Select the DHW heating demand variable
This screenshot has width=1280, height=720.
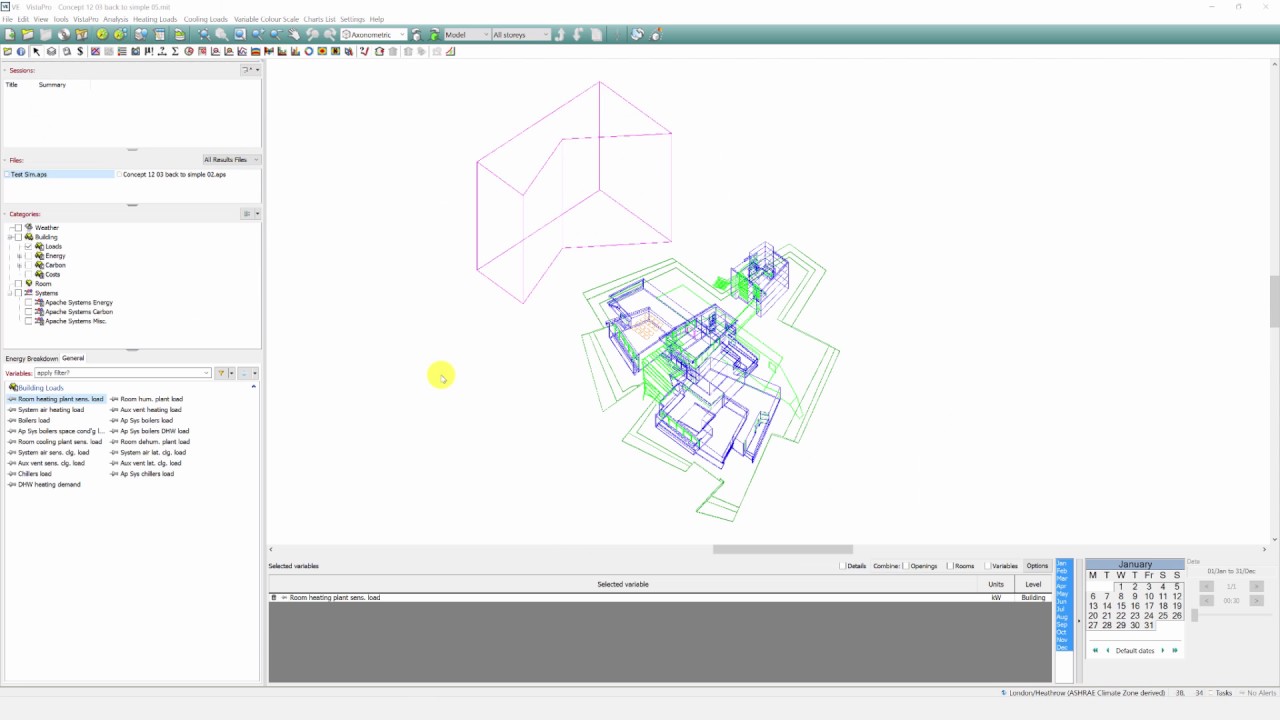pyautogui.click(x=49, y=484)
